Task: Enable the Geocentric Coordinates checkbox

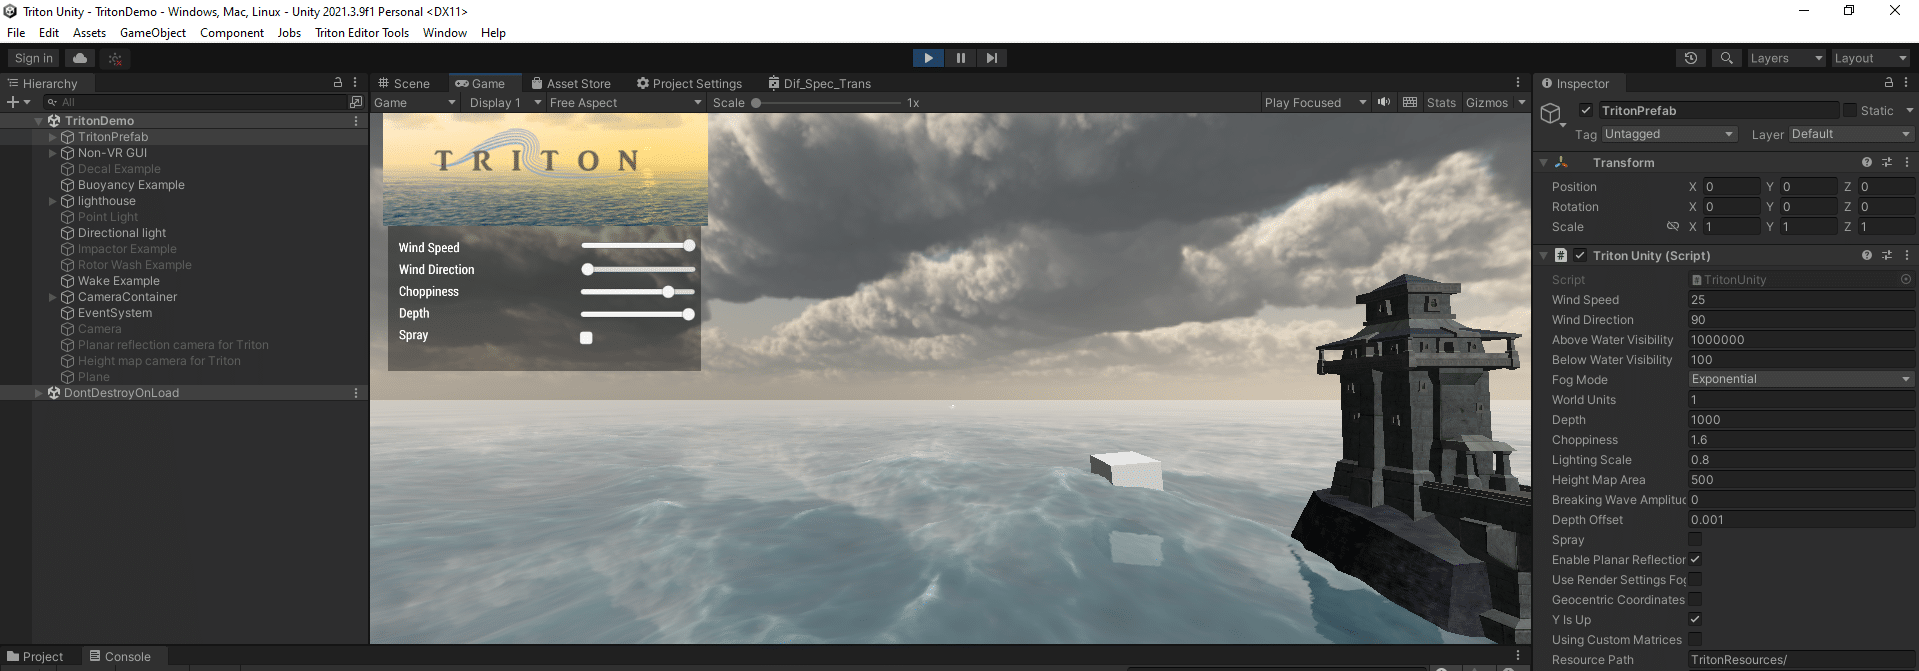Action: [1695, 600]
